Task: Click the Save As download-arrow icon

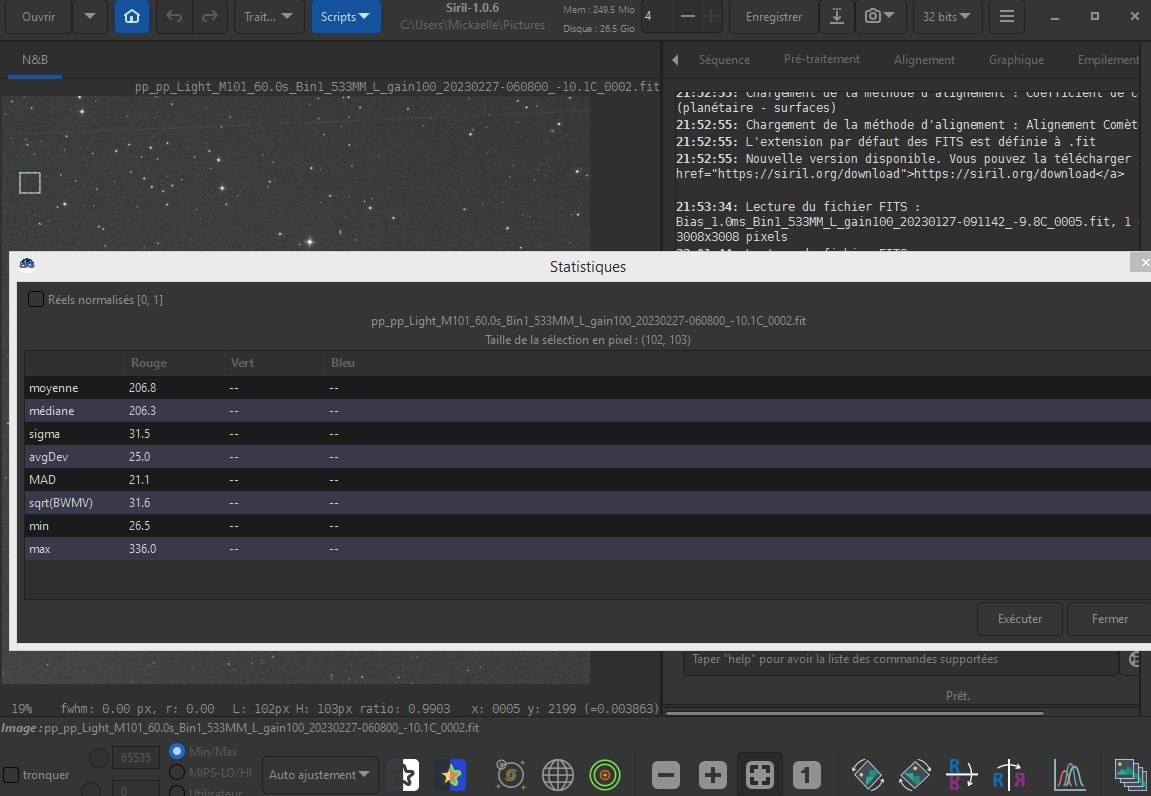Action: tap(837, 16)
